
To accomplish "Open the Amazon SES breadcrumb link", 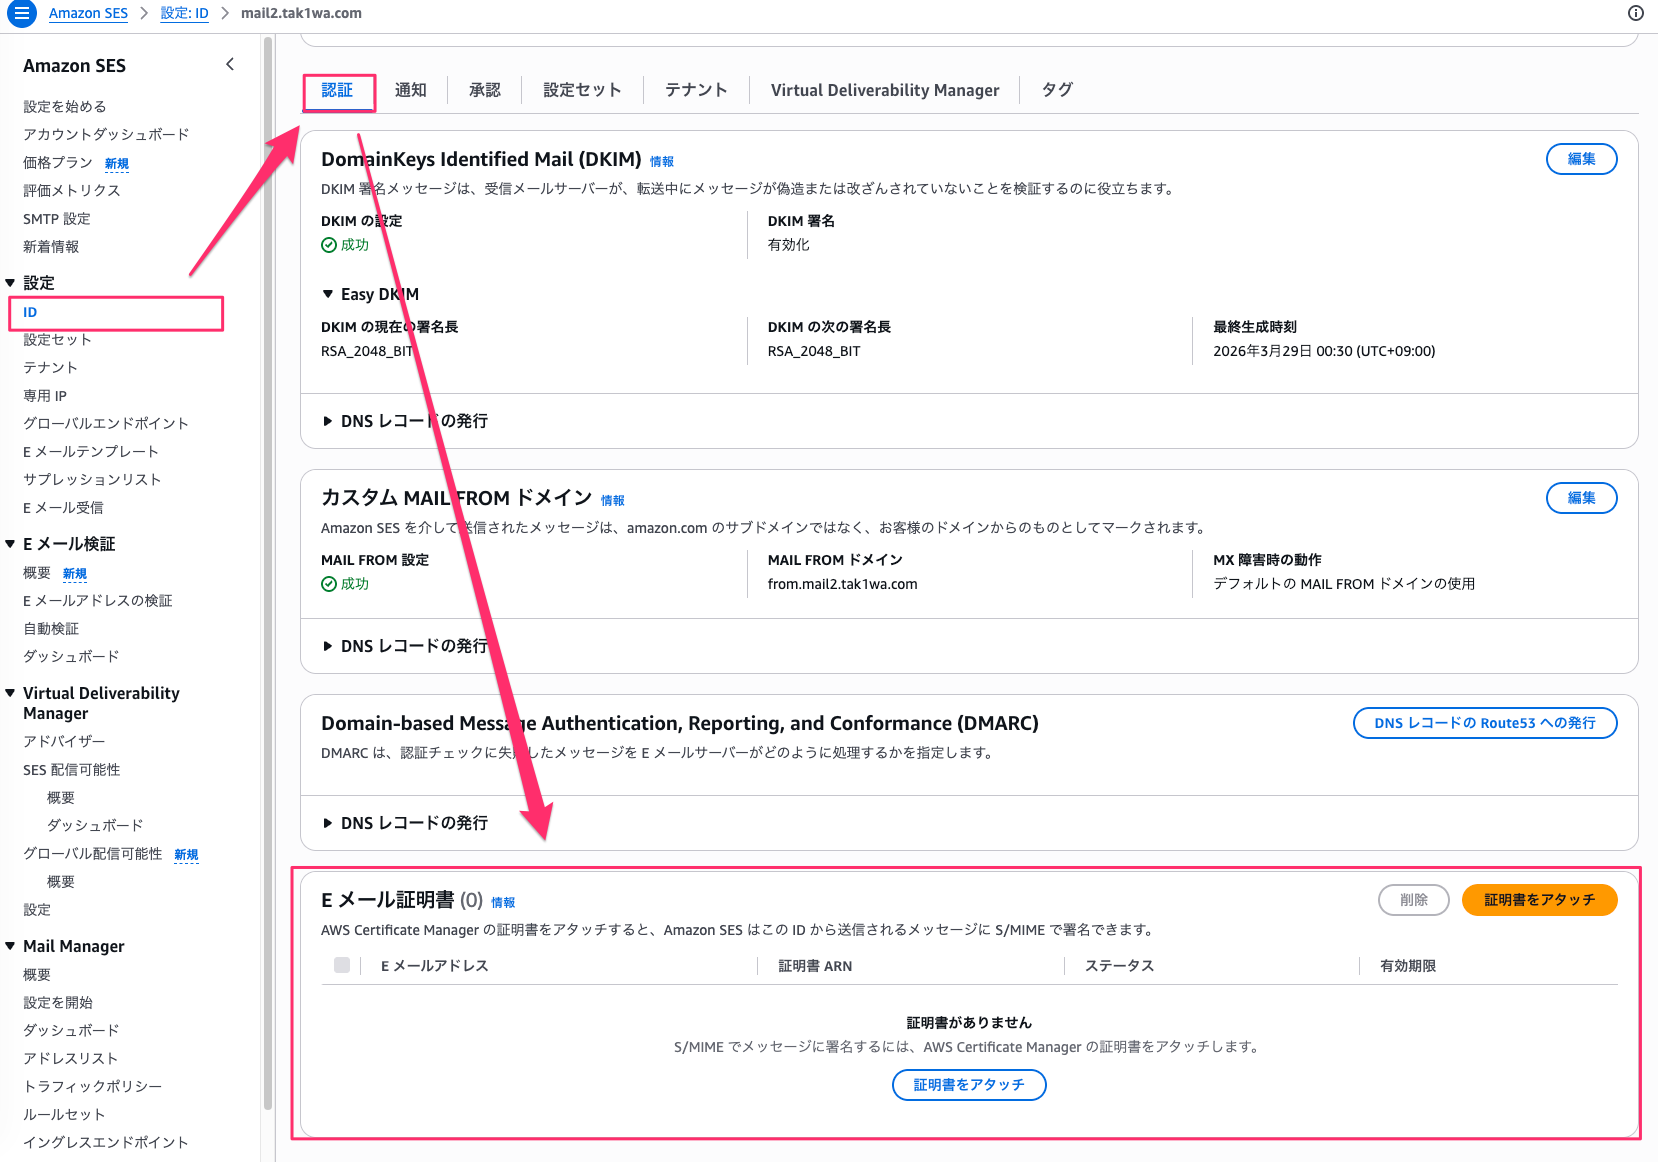I will point(88,13).
